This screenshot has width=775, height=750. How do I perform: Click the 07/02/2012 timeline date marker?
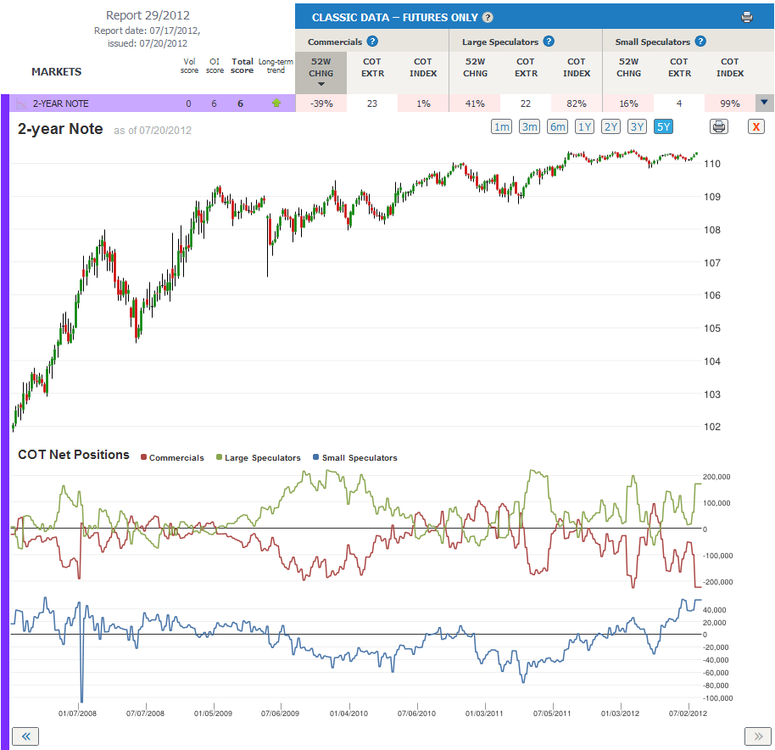coord(688,713)
